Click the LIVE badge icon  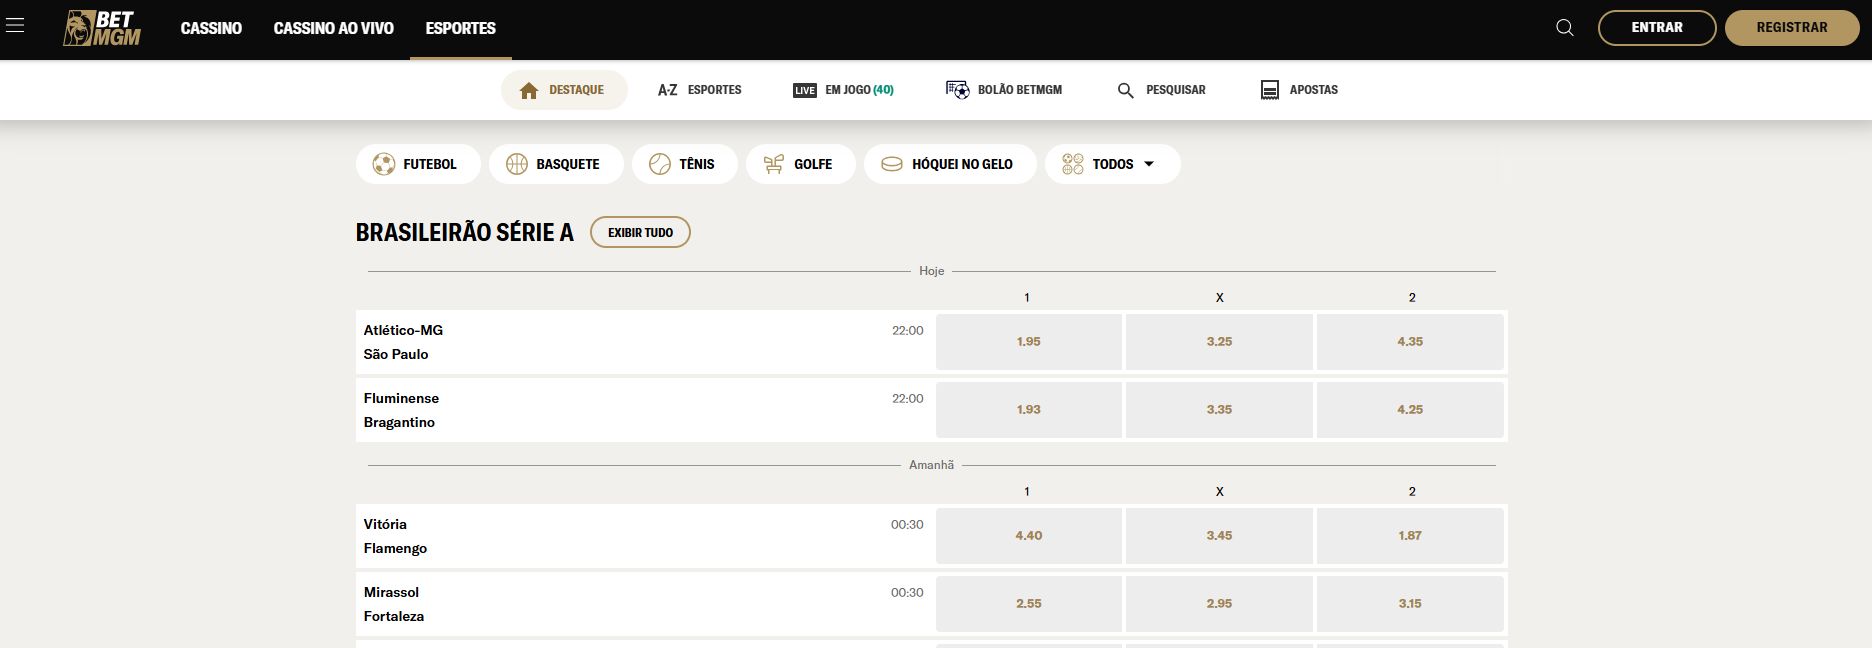[x=805, y=90]
